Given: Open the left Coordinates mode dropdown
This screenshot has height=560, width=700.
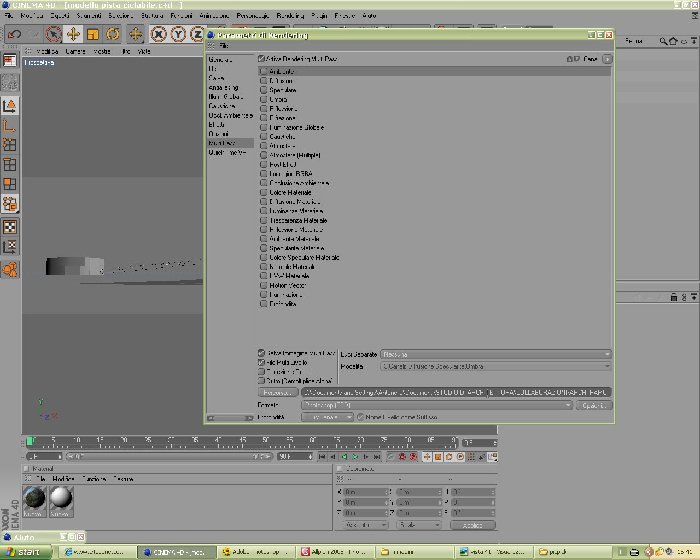Looking at the screenshot, I should pyautogui.click(x=365, y=525).
